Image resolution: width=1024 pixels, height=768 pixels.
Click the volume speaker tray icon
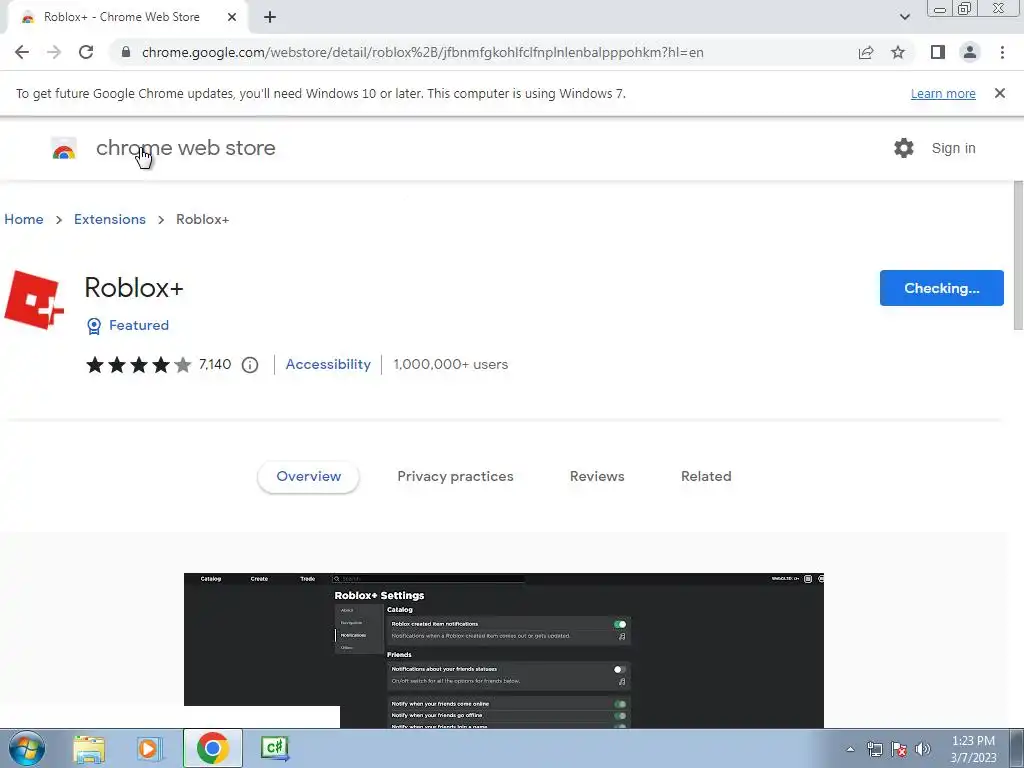click(x=923, y=749)
